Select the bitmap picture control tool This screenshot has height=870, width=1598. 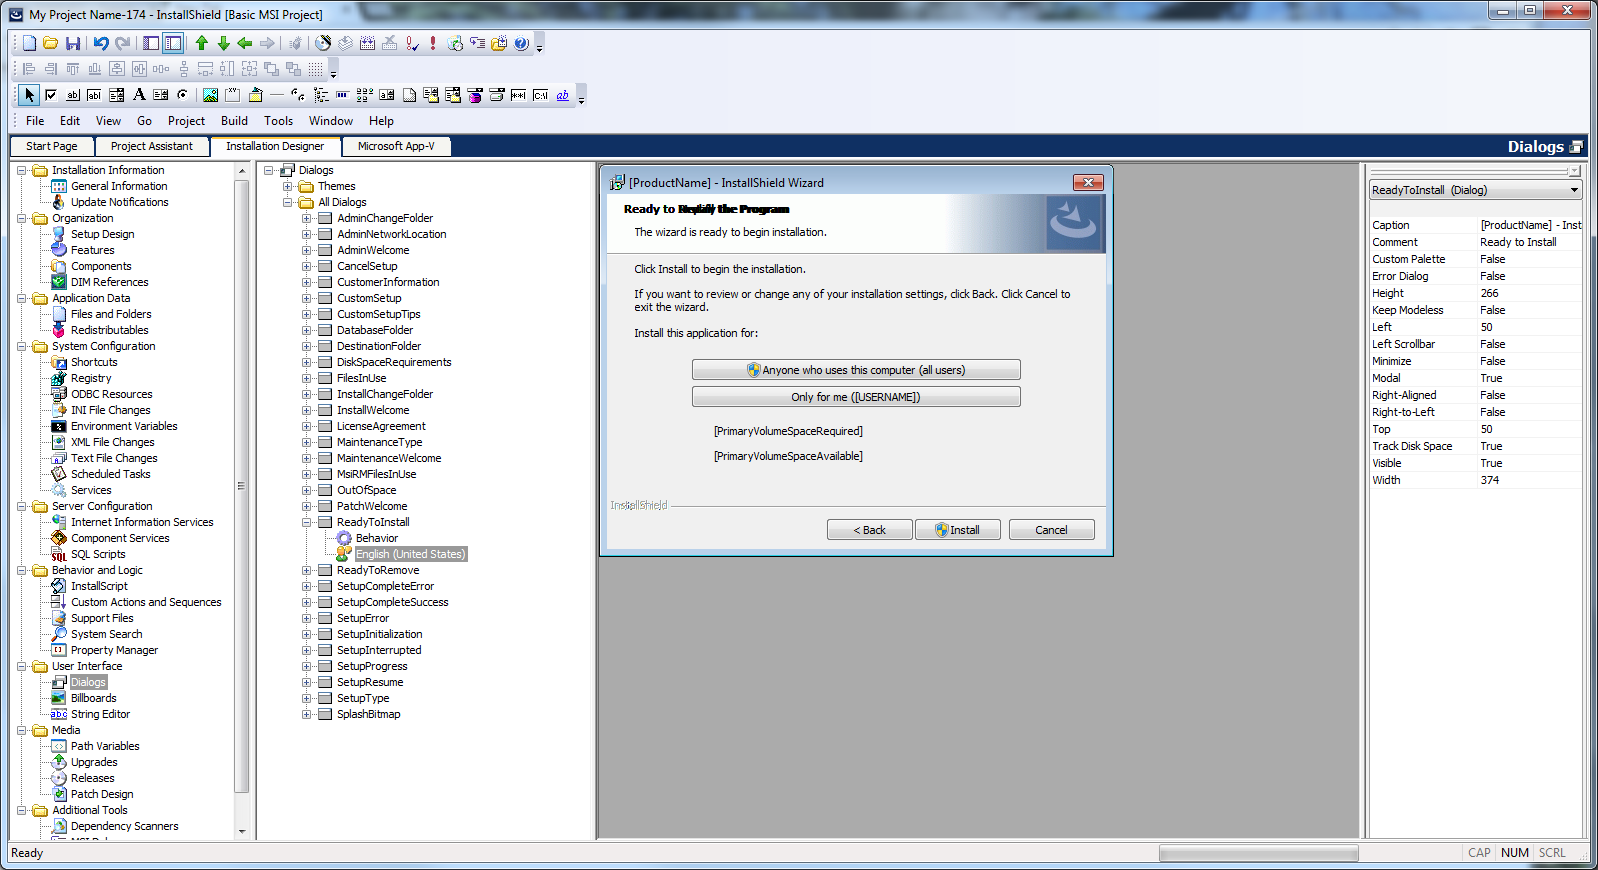coord(210,95)
